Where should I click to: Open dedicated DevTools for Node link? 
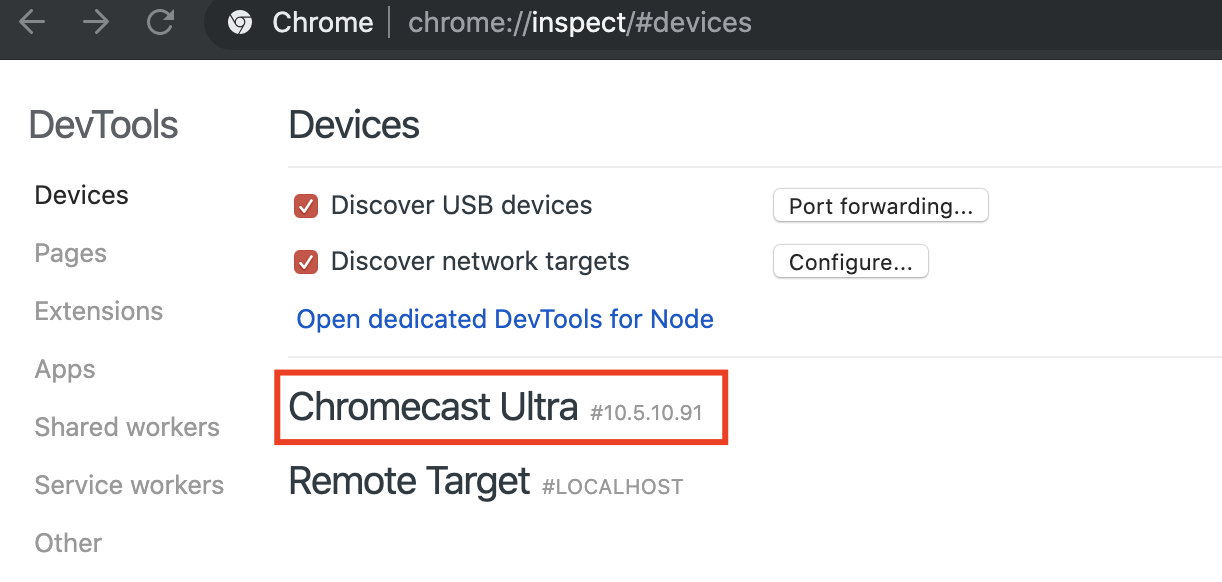click(x=505, y=319)
